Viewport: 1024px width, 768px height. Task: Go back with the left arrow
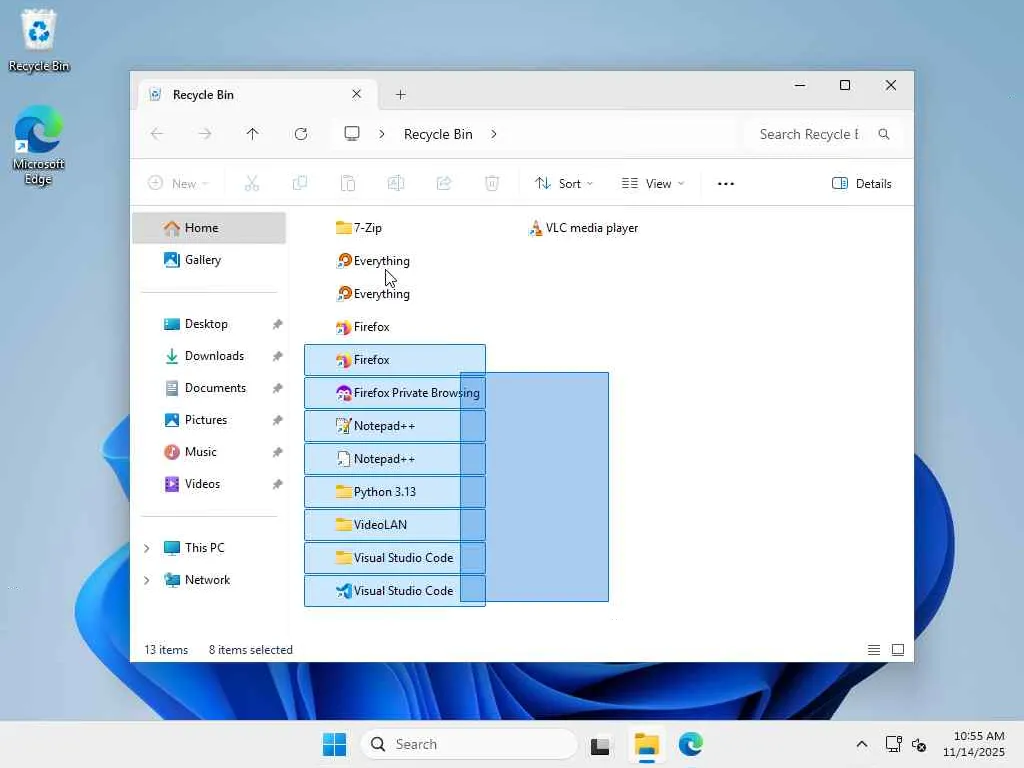(157, 134)
